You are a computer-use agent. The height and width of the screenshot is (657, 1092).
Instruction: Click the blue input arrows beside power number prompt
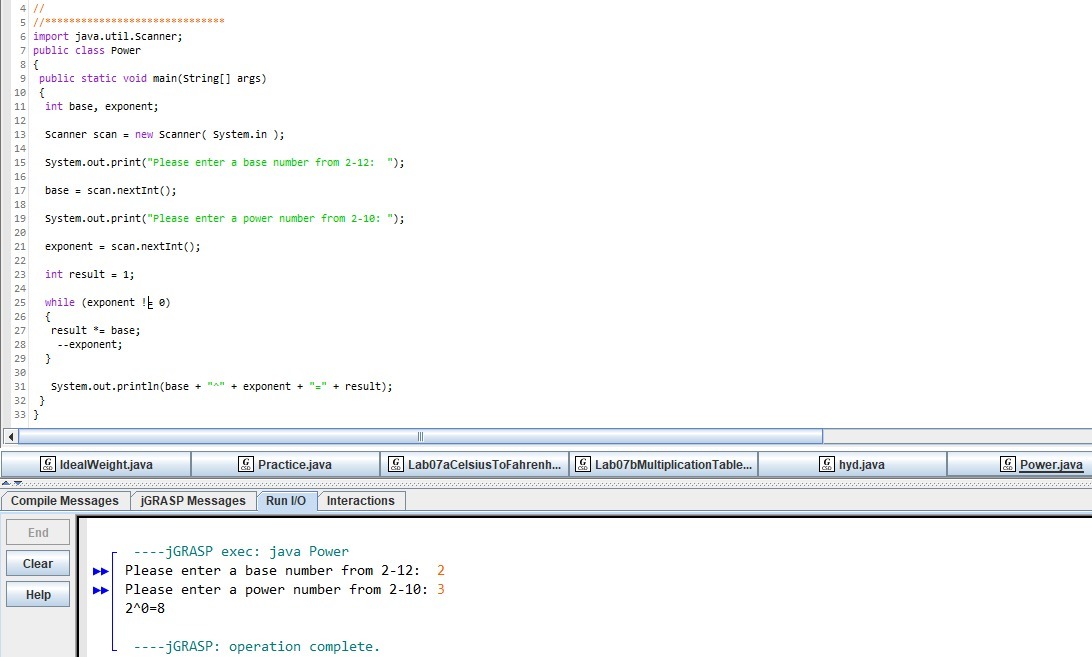pos(101,590)
